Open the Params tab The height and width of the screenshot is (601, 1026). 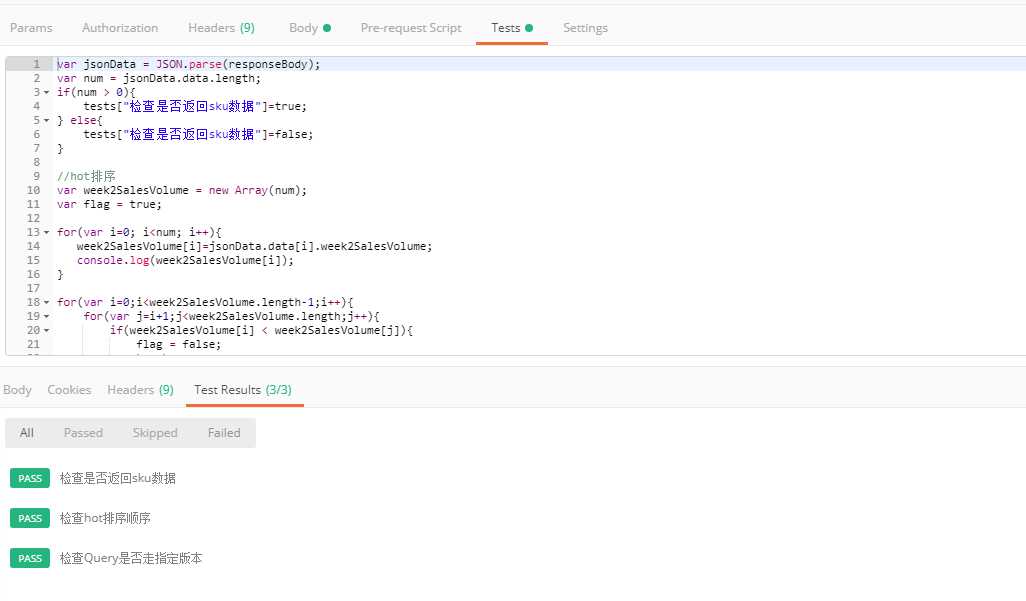point(31,27)
